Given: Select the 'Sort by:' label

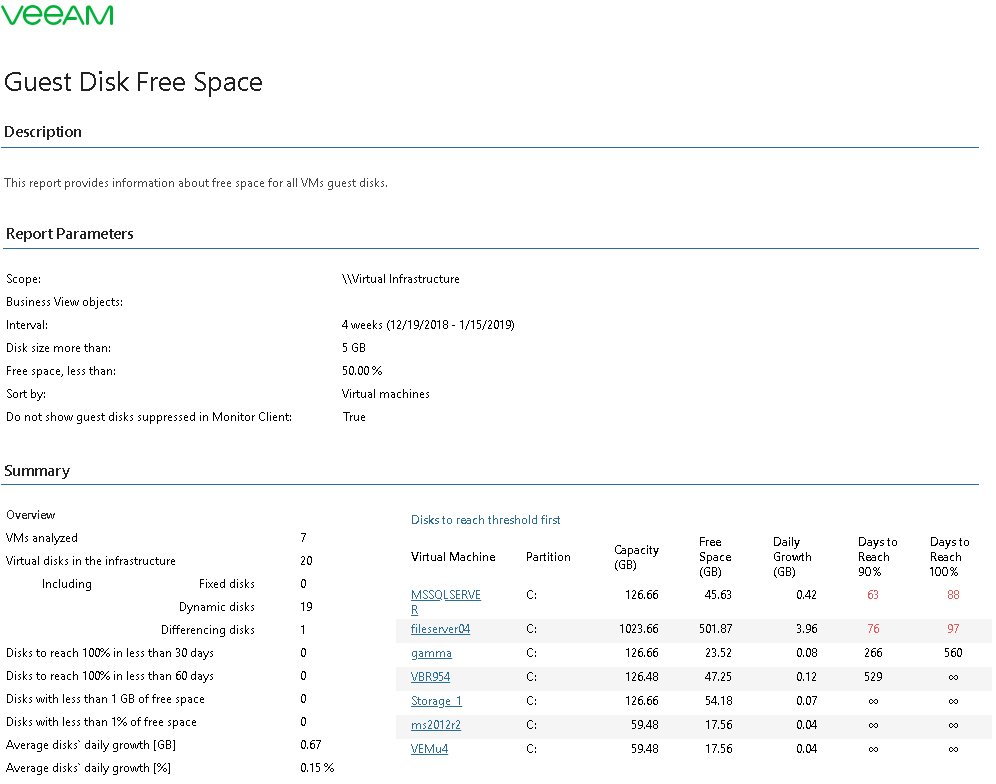Looking at the screenshot, I should tap(26, 394).
